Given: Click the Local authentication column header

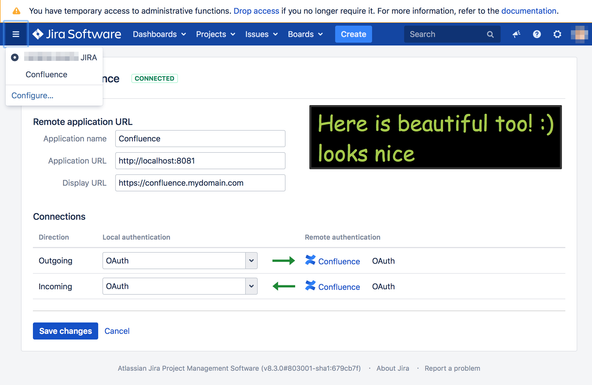Looking at the screenshot, I should point(136,237).
